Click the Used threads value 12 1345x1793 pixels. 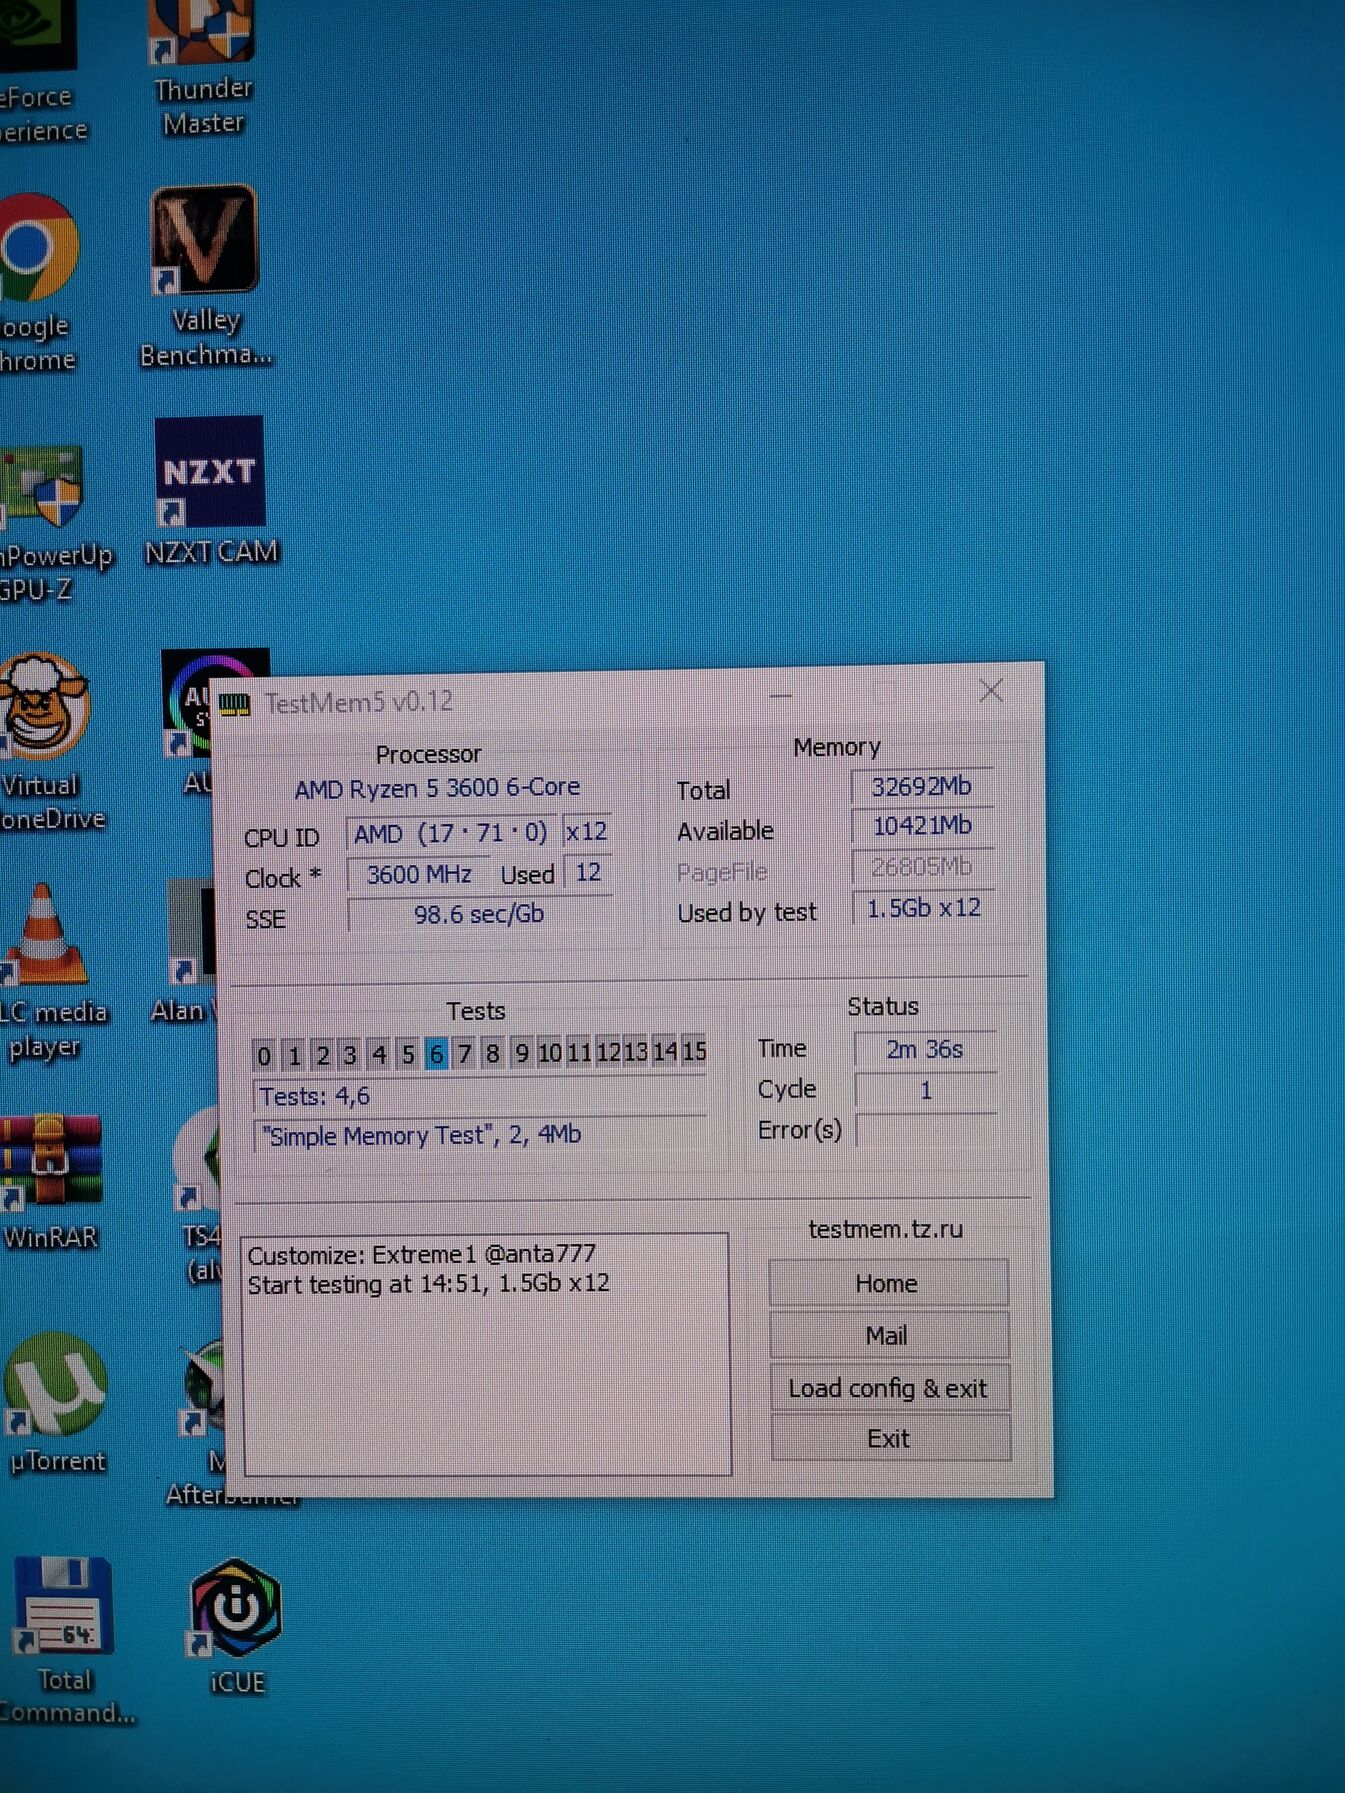click(588, 872)
